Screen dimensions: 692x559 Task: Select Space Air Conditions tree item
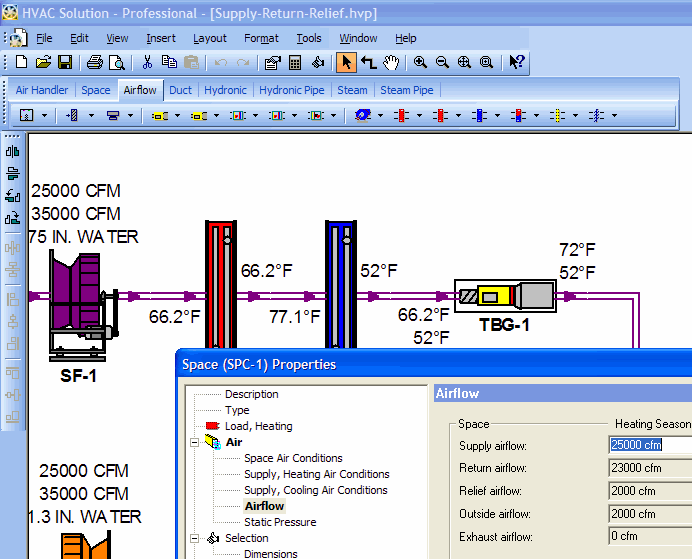pos(293,458)
